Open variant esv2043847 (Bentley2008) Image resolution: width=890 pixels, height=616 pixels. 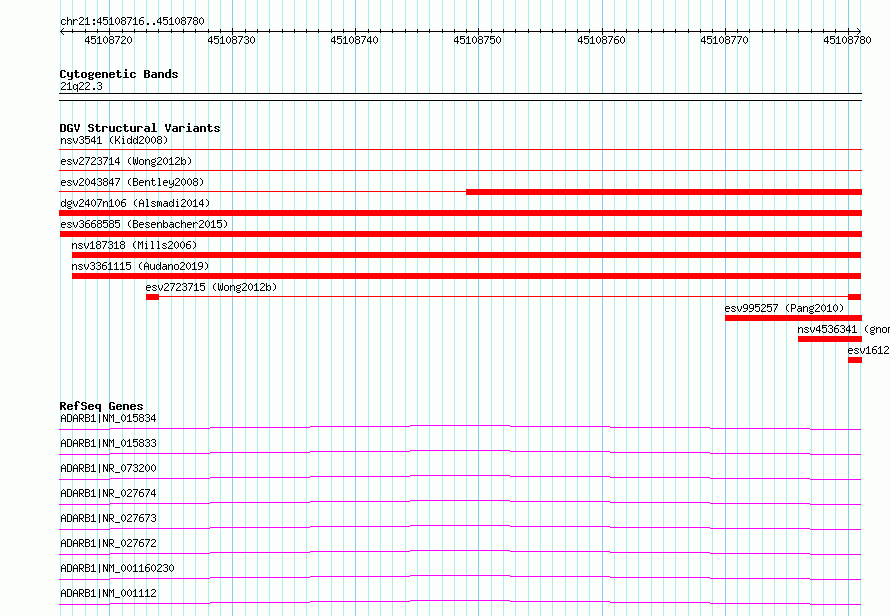[x=132, y=182]
